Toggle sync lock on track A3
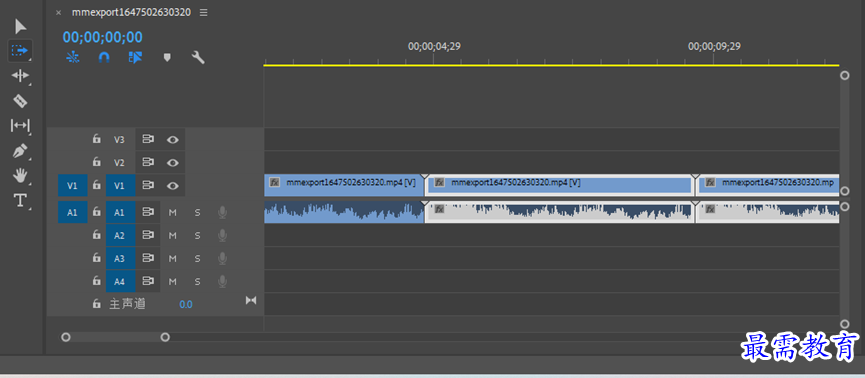Image resolution: width=865 pixels, height=378 pixels. tap(148, 259)
